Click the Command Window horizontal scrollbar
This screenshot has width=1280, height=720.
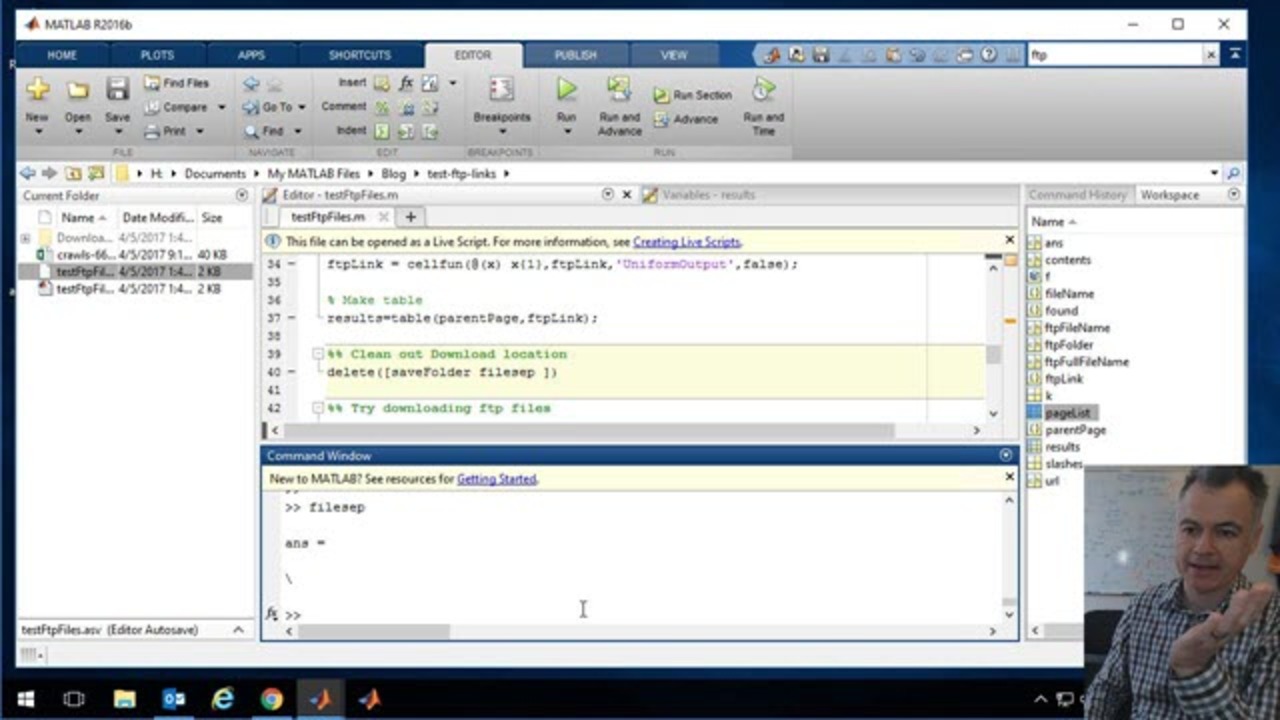[x=374, y=631]
